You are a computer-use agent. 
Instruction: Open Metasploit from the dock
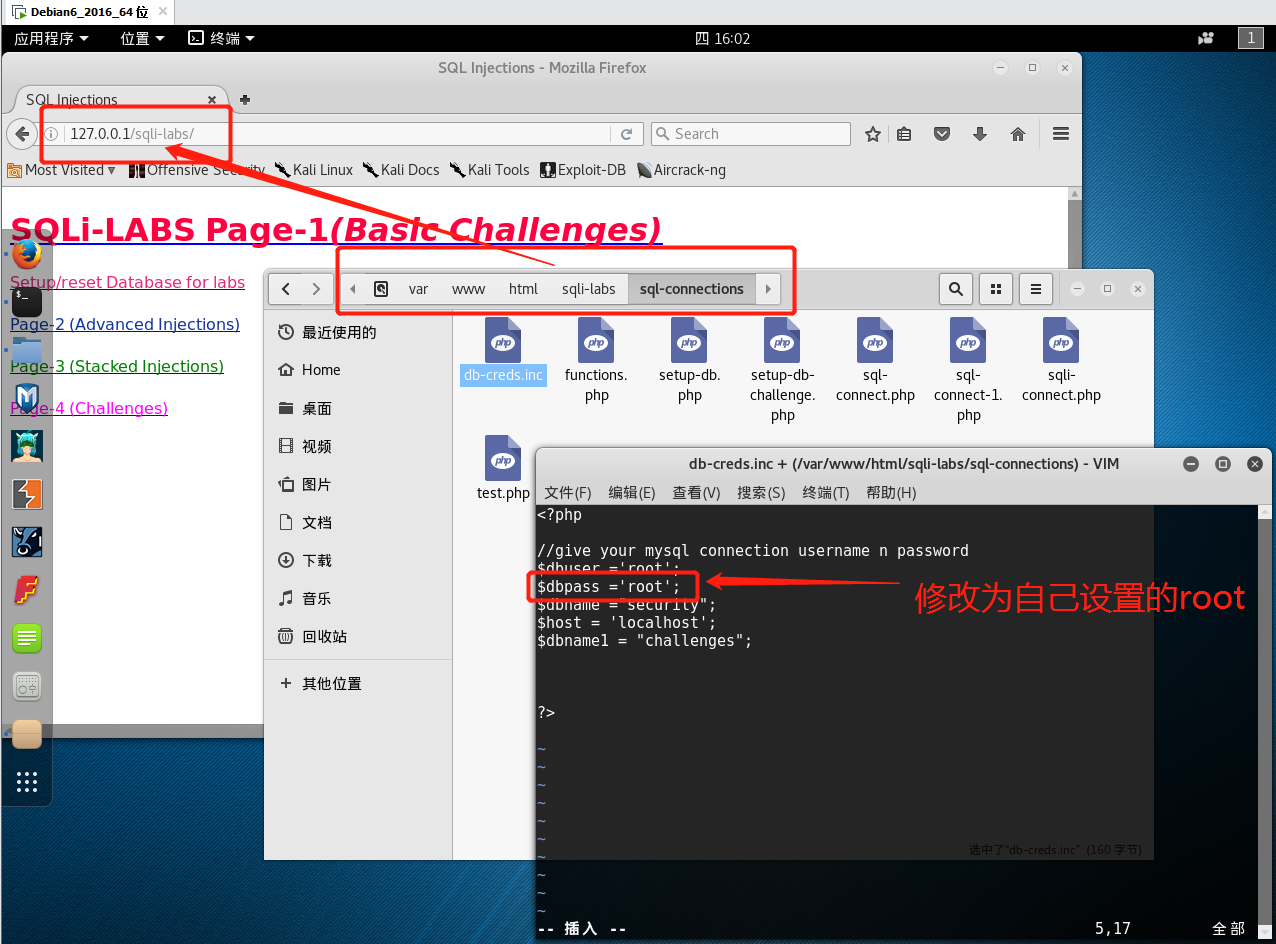click(x=27, y=397)
